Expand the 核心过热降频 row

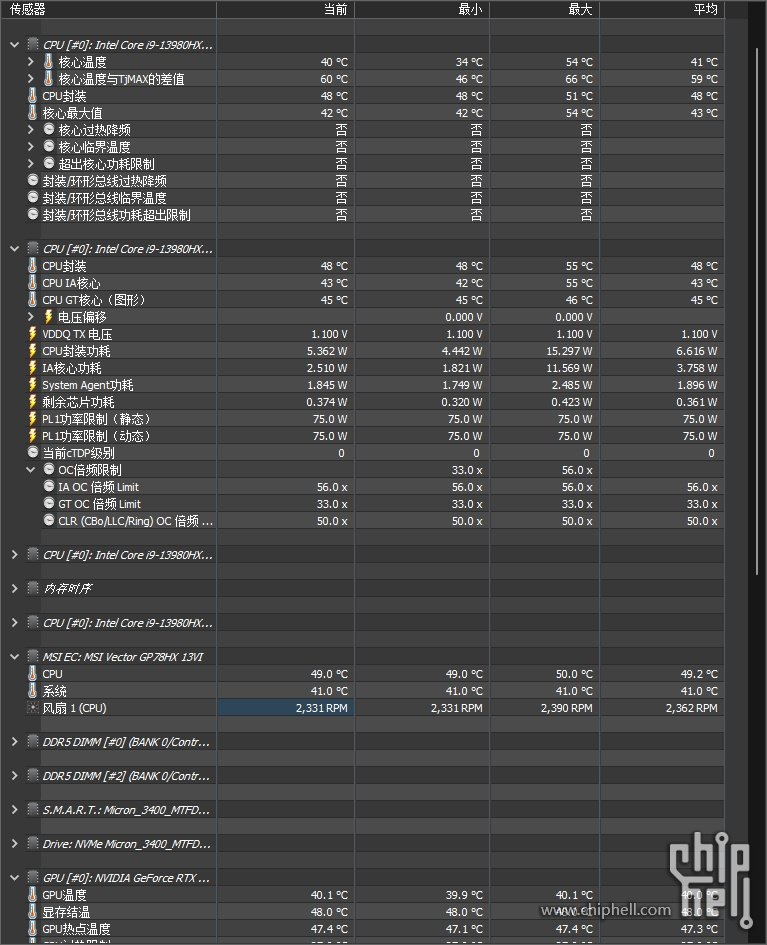coord(31,130)
